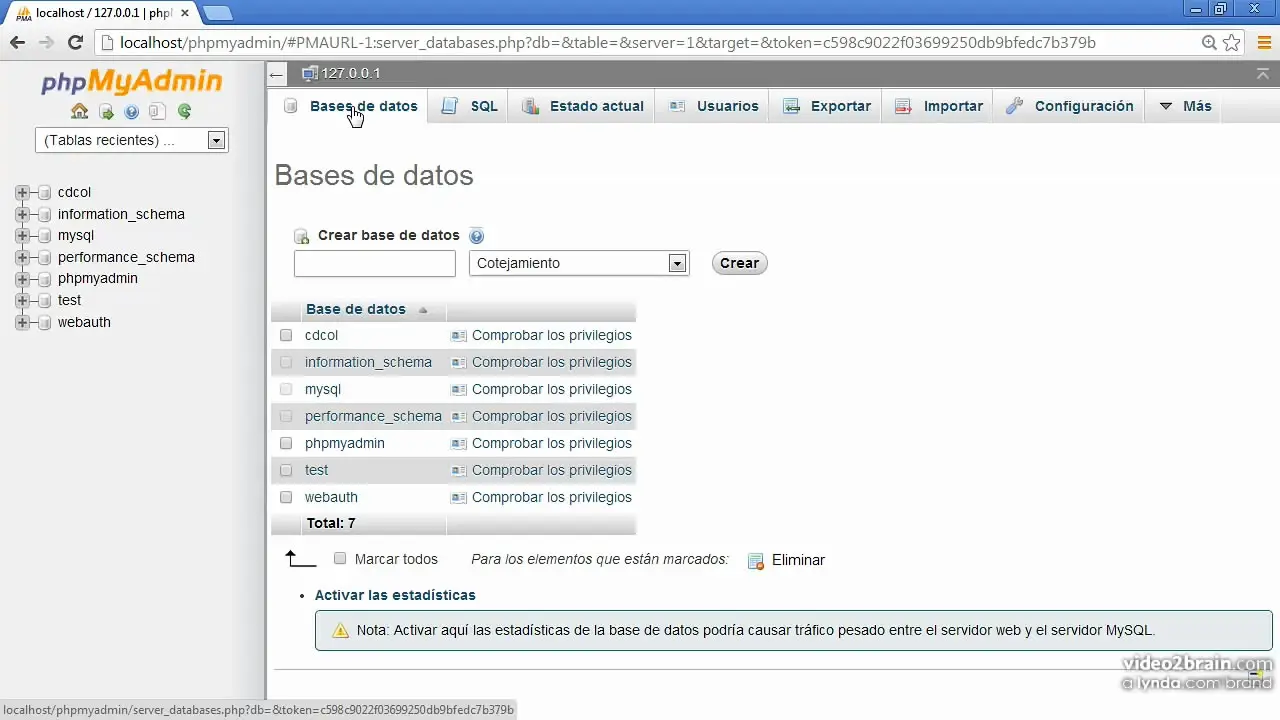Screen dimensions: 1280x720
Task: Expand the webauth database tree node
Action: [22, 323]
